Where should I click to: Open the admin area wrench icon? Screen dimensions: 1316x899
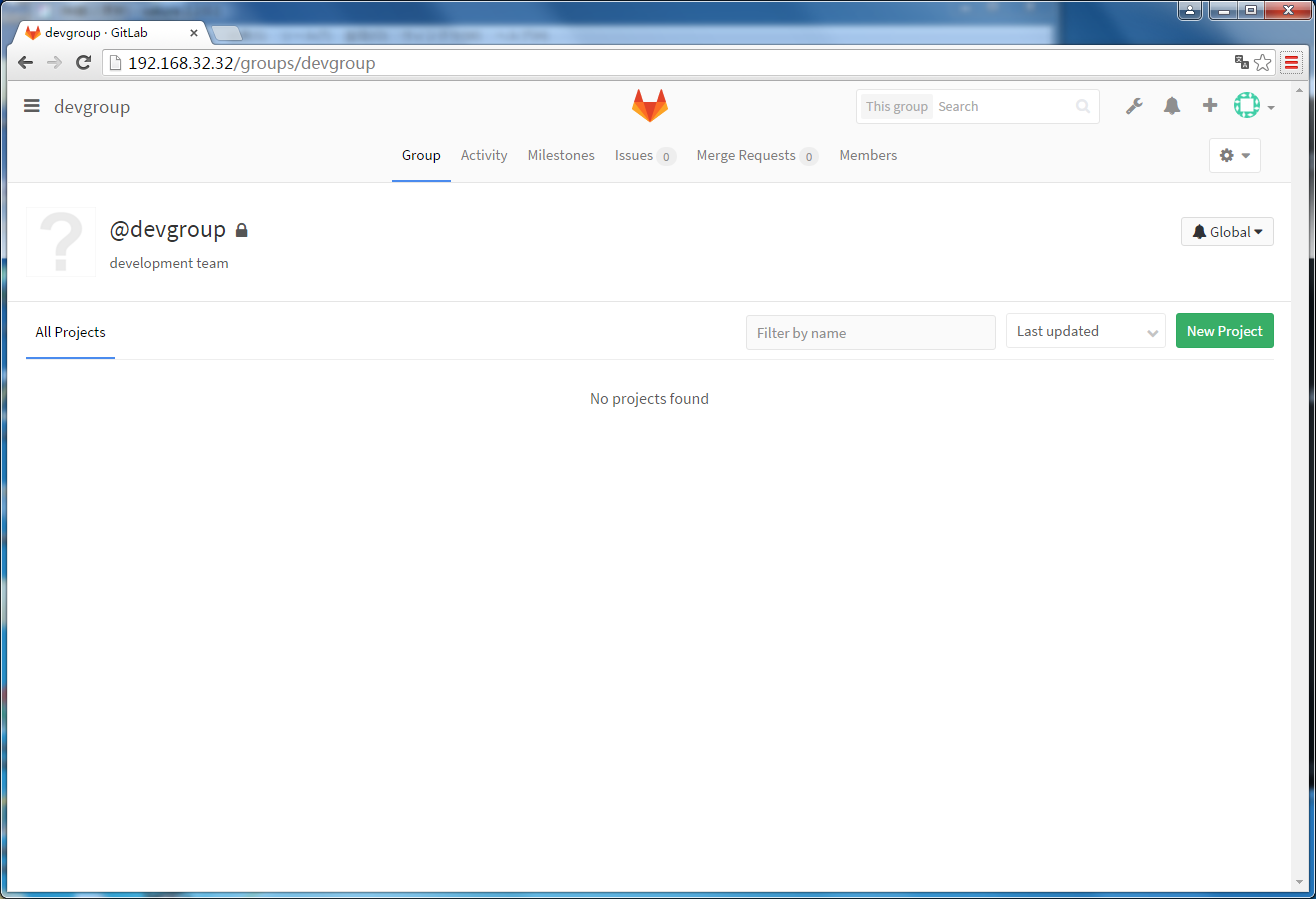1134,106
